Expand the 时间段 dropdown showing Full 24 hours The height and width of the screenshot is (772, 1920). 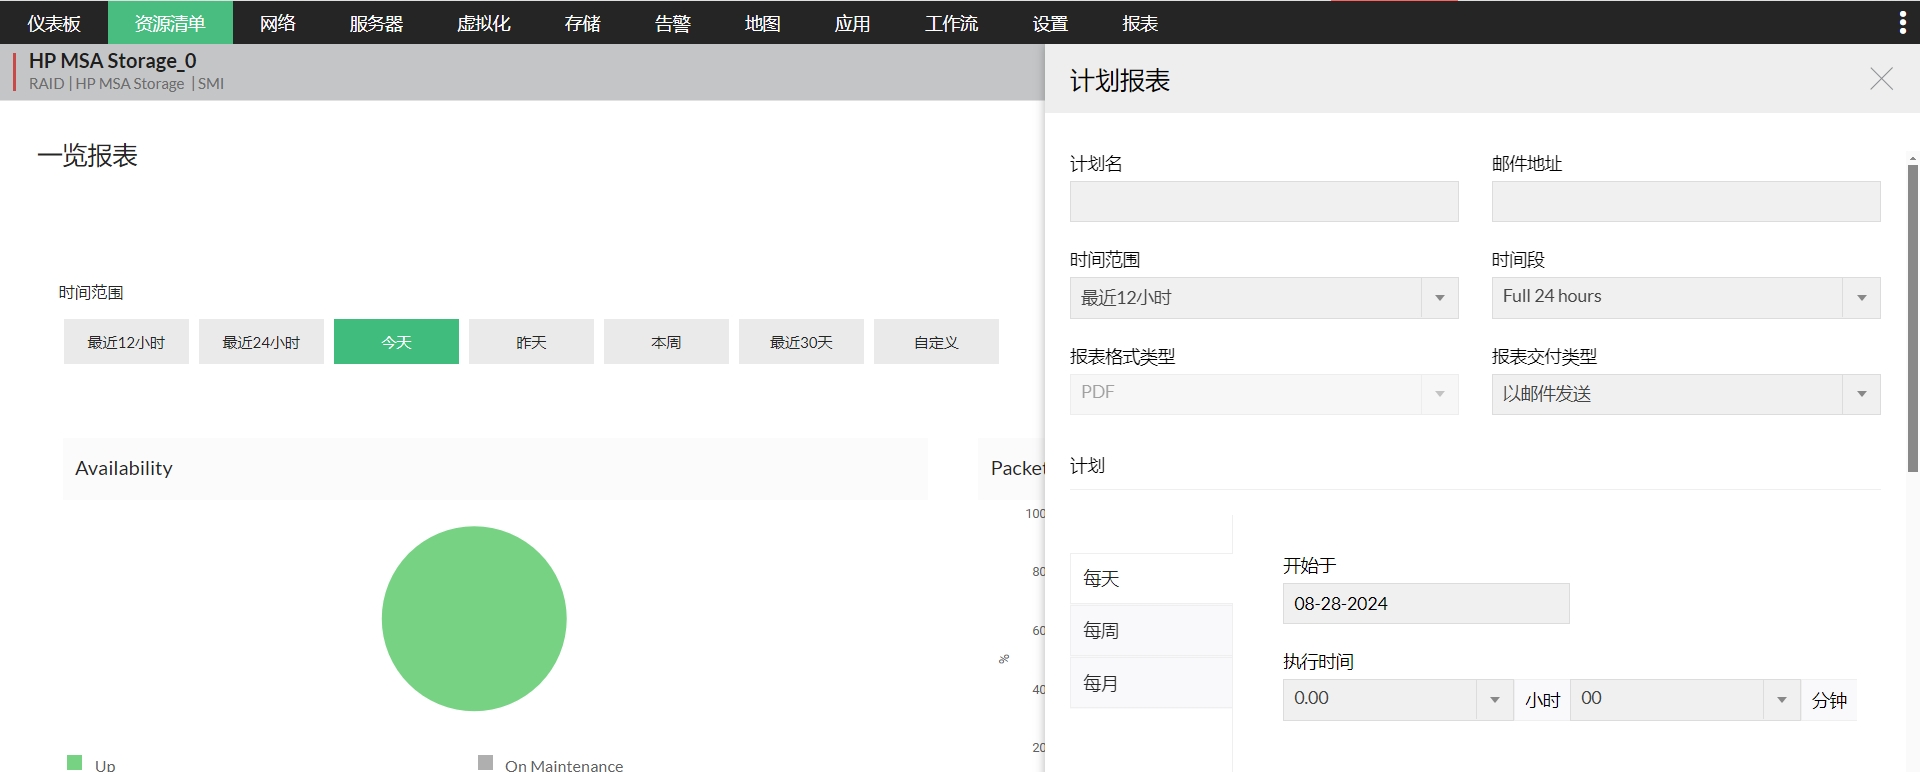pyautogui.click(x=1686, y=298)
